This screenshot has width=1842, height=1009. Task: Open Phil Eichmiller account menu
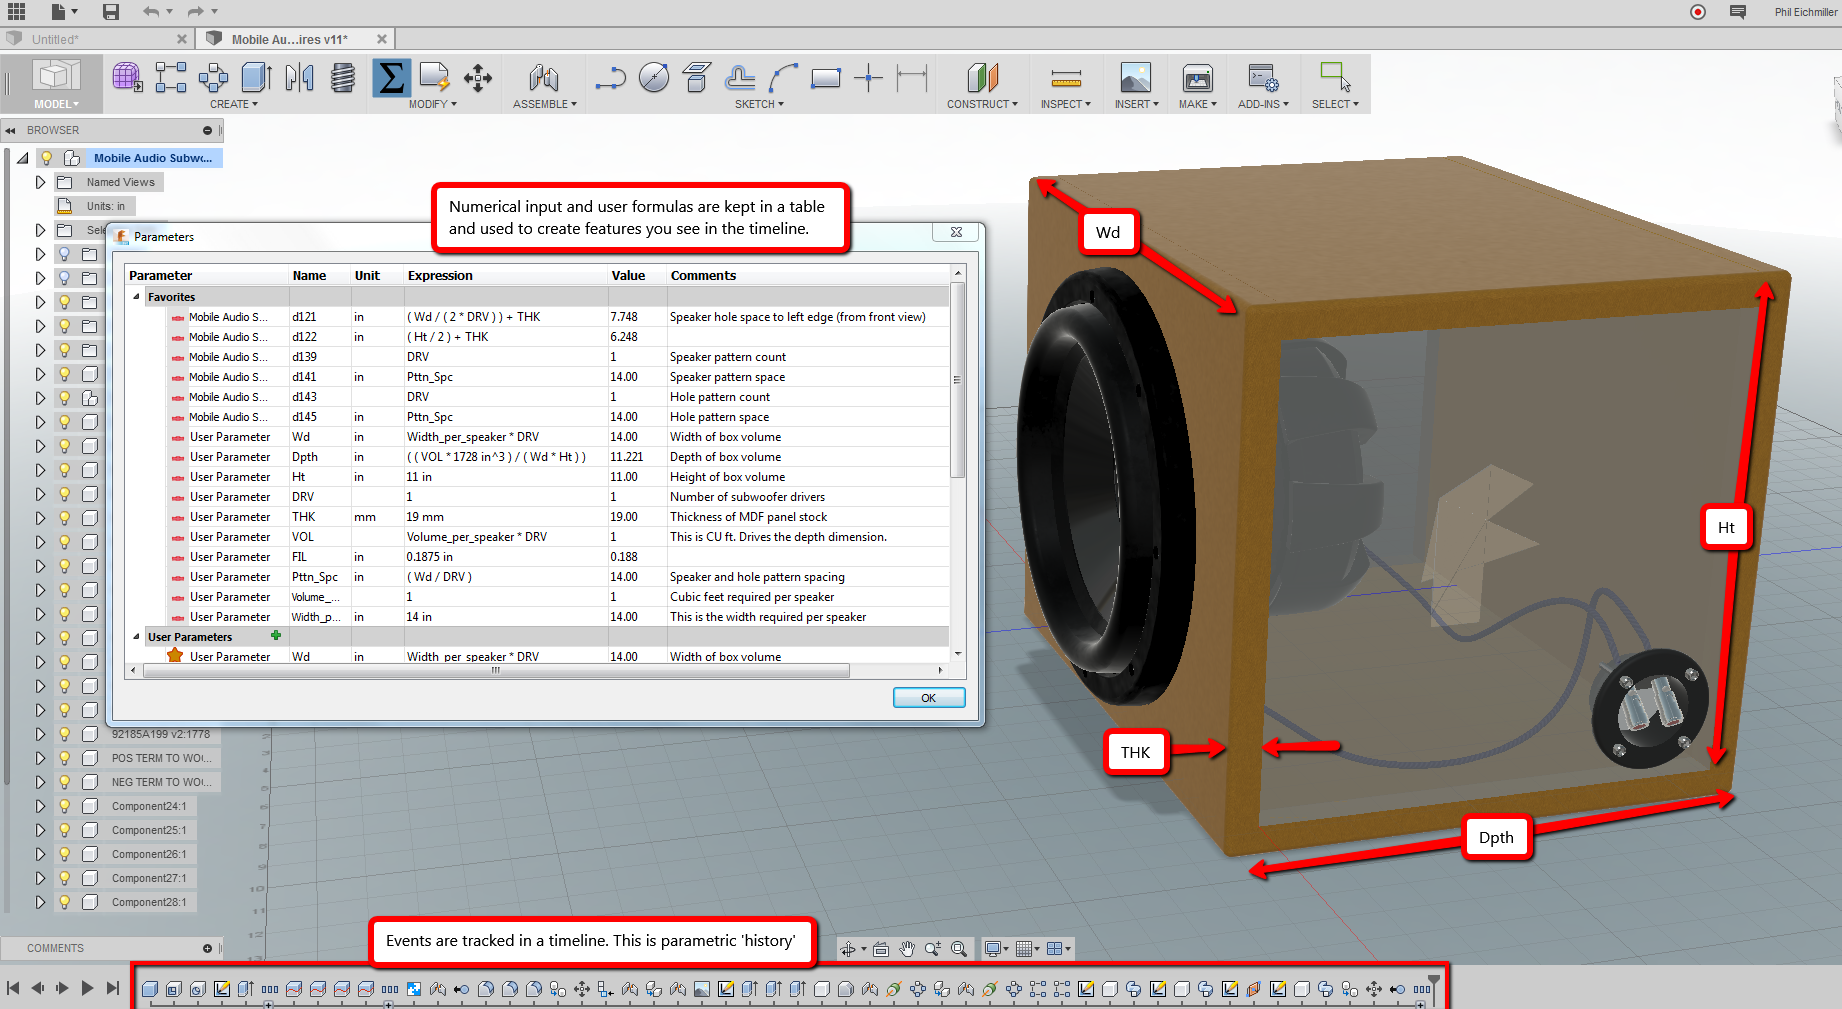(x=1806, y=12)
